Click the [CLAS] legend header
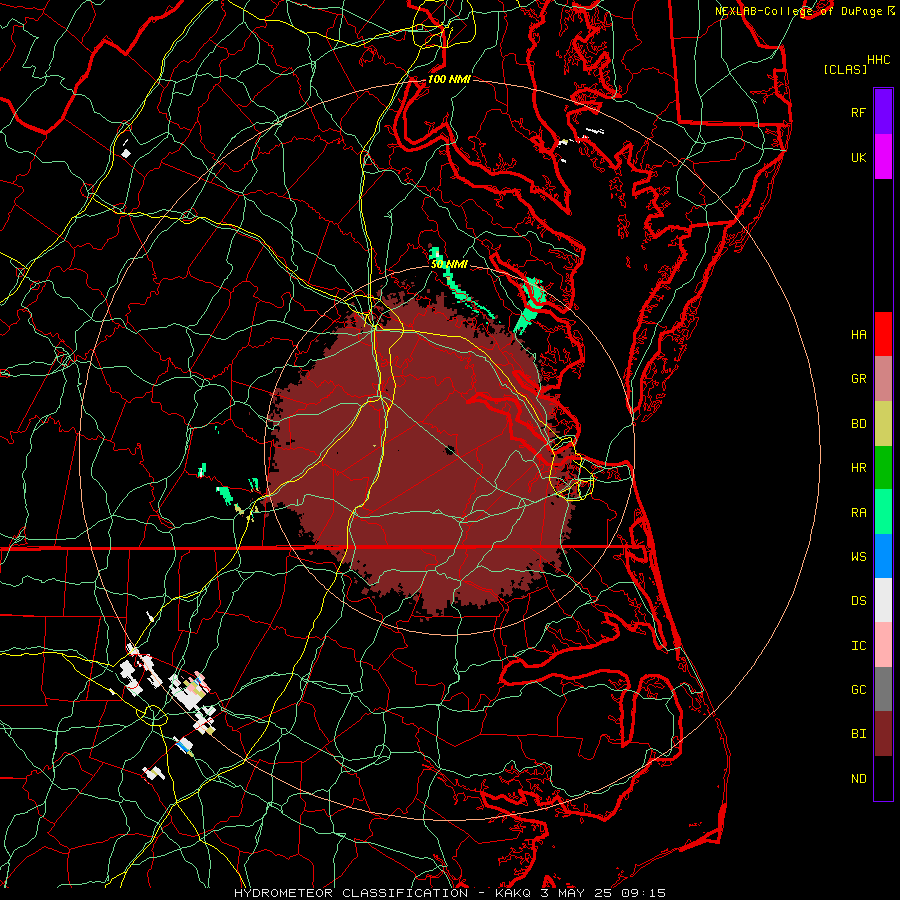The width and height of the screenshot is (900, 900). click(x=845, y=69)
